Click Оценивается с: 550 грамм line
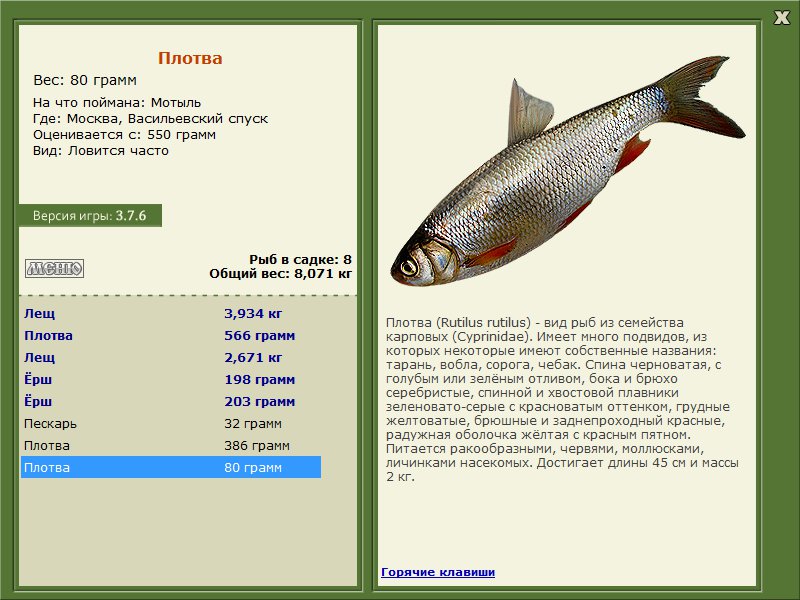Viewport: 800px width, 600px height. coord(124,135)
